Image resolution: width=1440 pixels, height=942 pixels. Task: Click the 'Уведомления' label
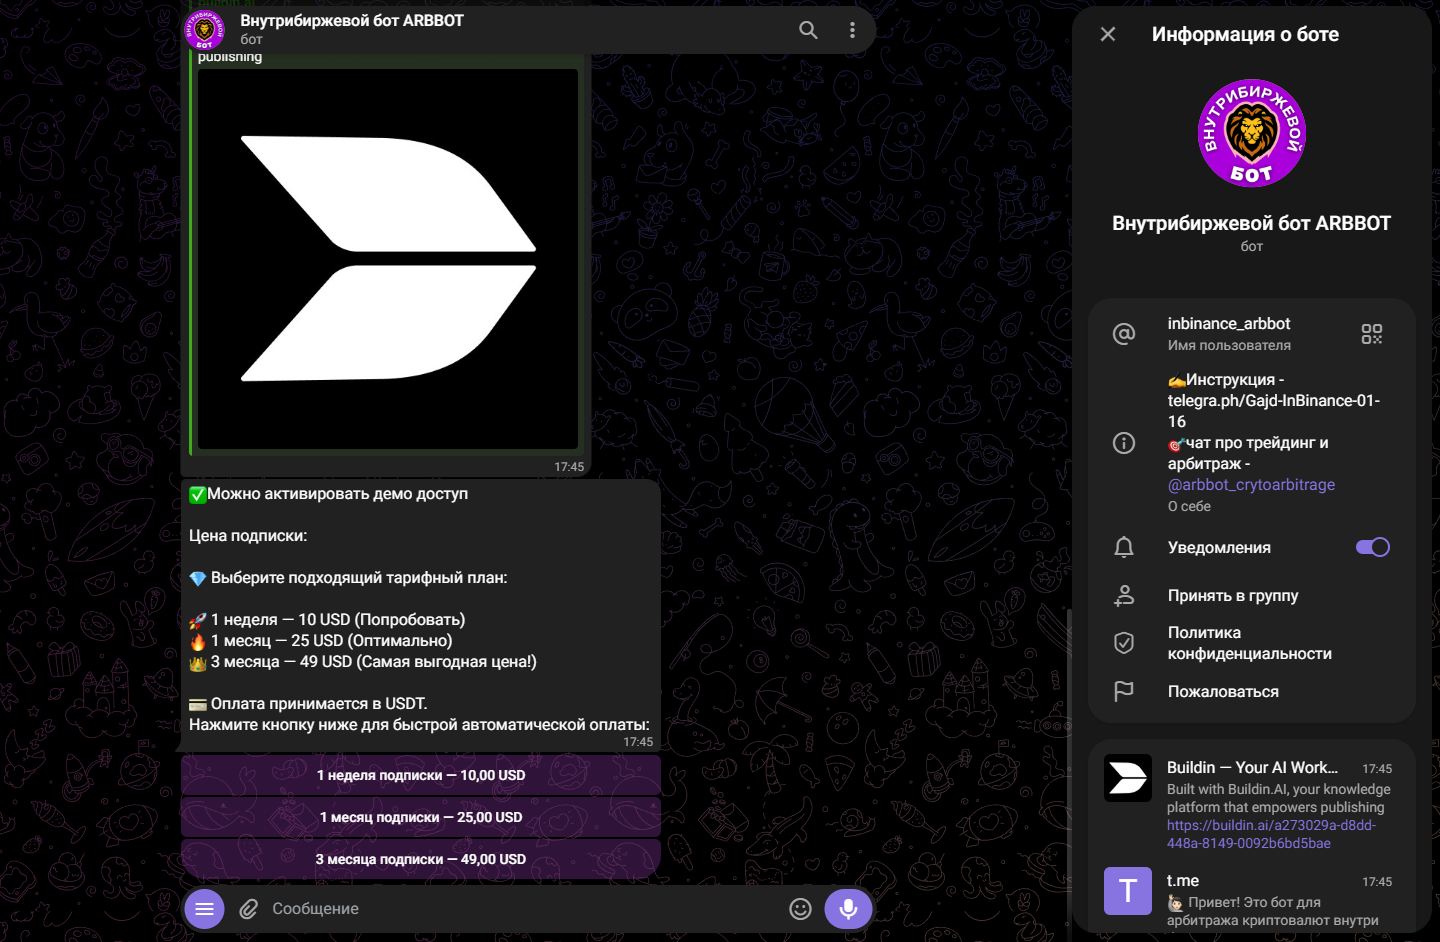[1219, 548]
